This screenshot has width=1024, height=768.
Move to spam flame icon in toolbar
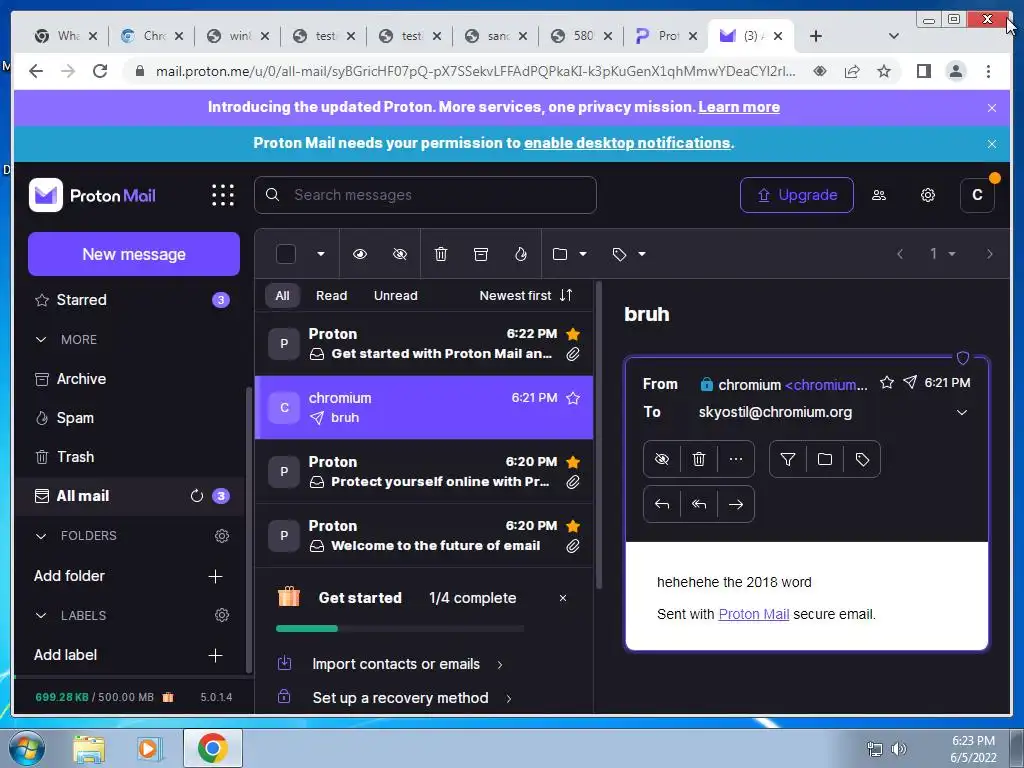tap(520, 254)
